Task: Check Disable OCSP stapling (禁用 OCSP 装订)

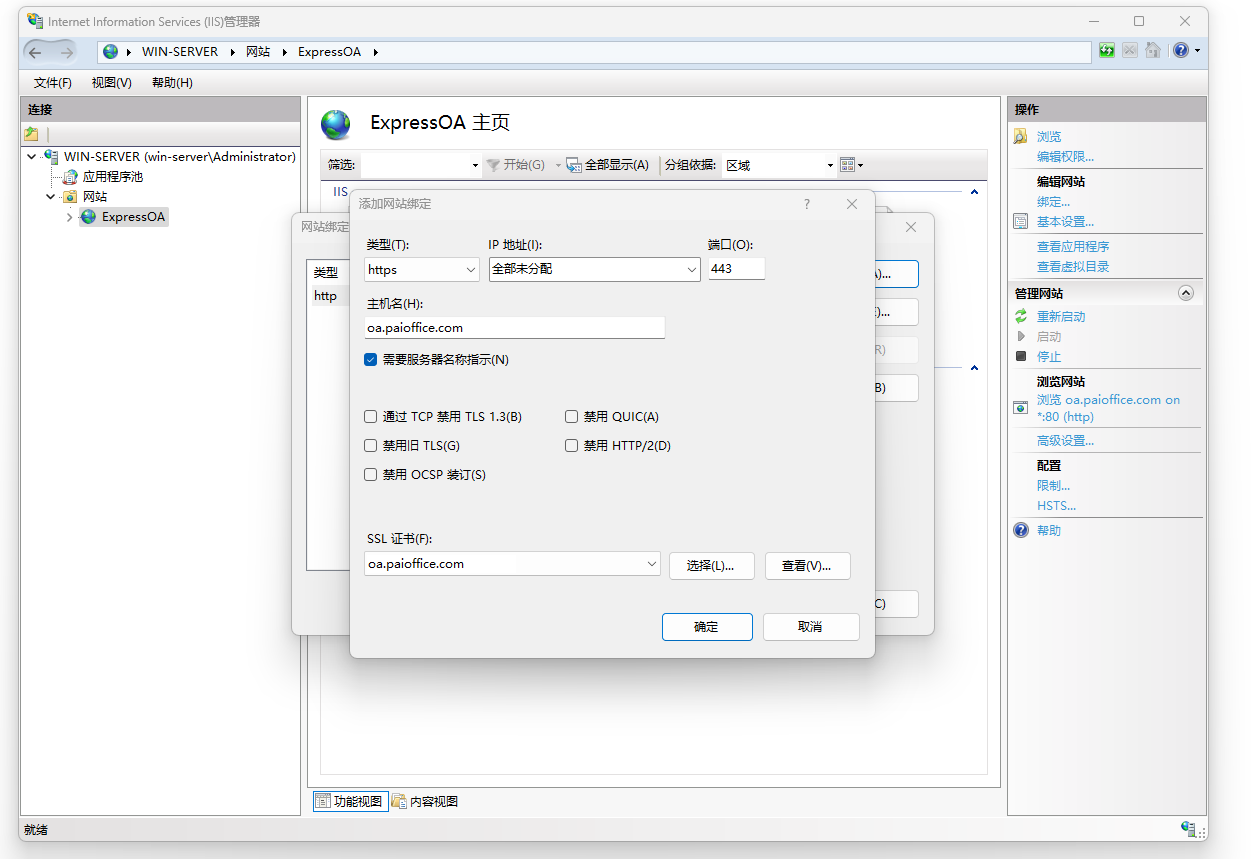Action: point(371,475)
